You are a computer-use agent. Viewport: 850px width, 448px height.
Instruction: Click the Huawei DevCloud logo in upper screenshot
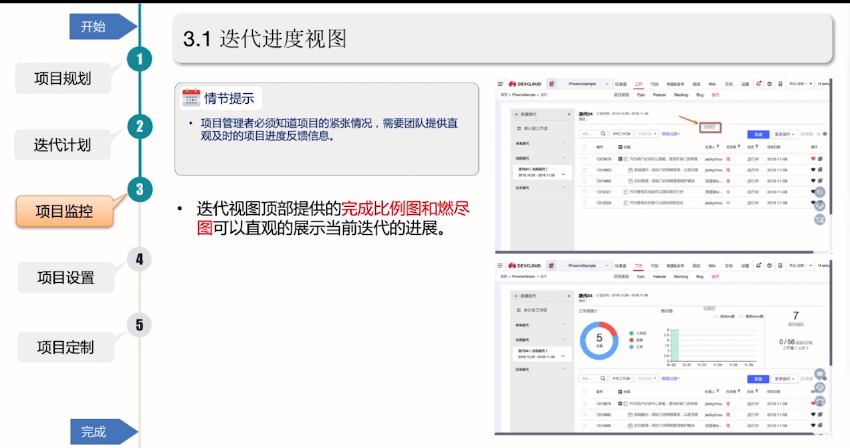(525, 84)
